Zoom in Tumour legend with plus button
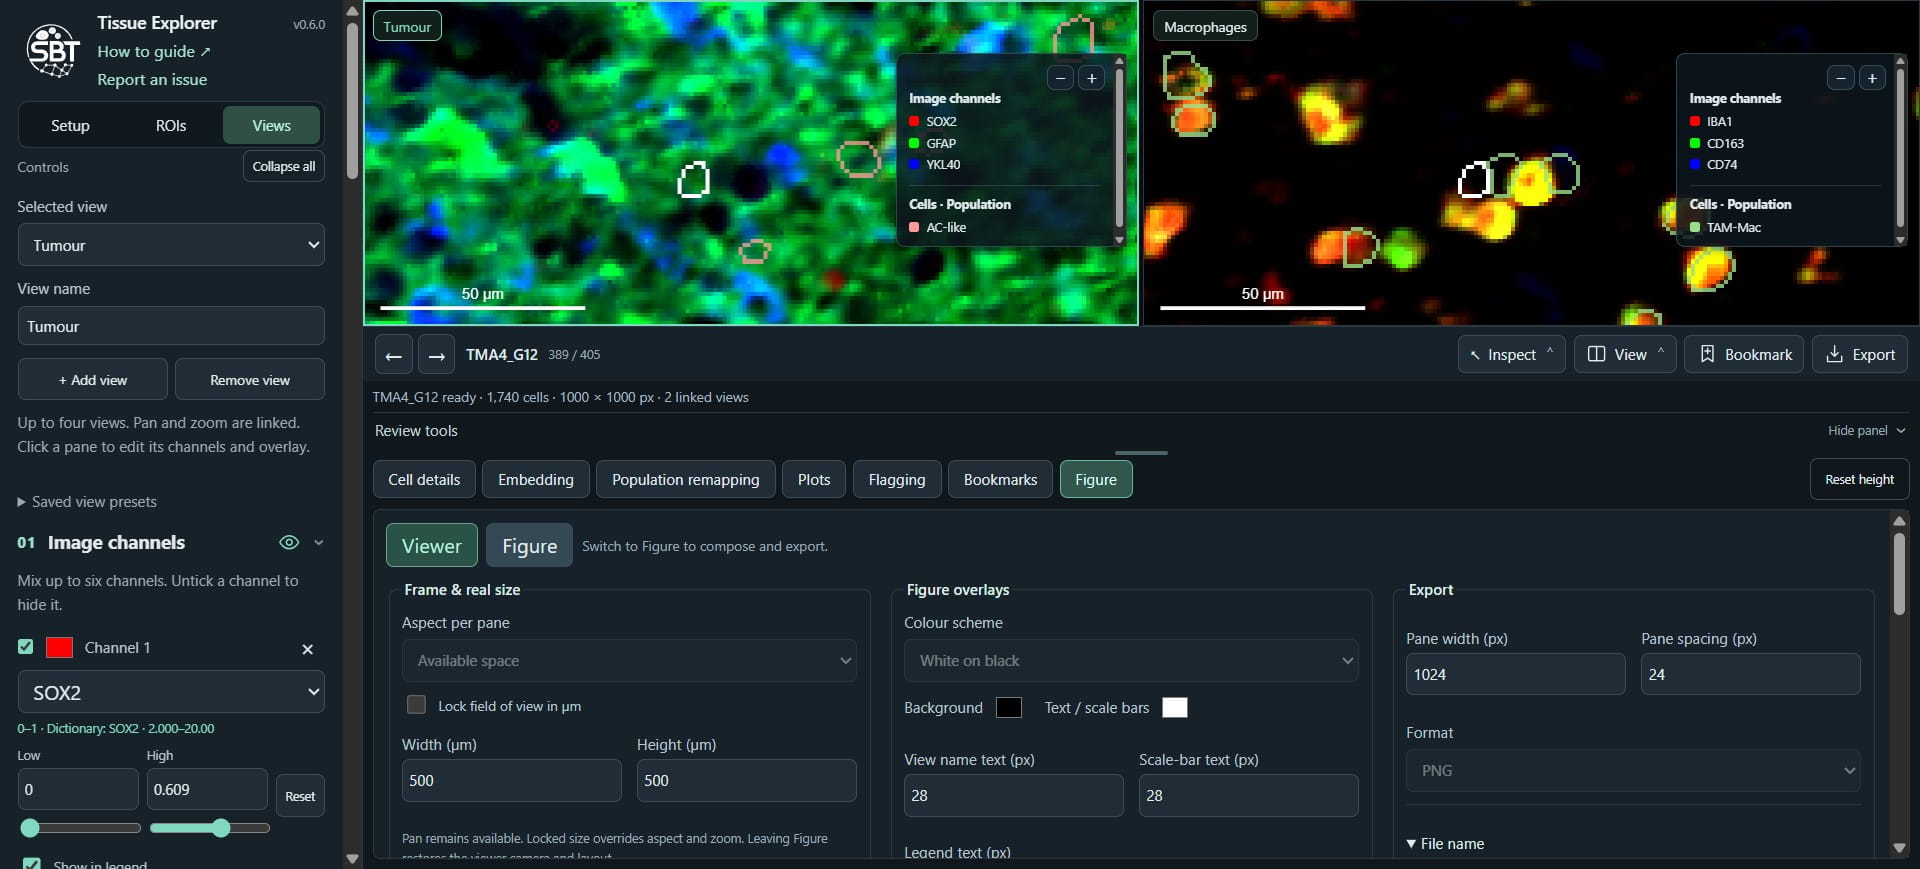 tap(1092, 78)
